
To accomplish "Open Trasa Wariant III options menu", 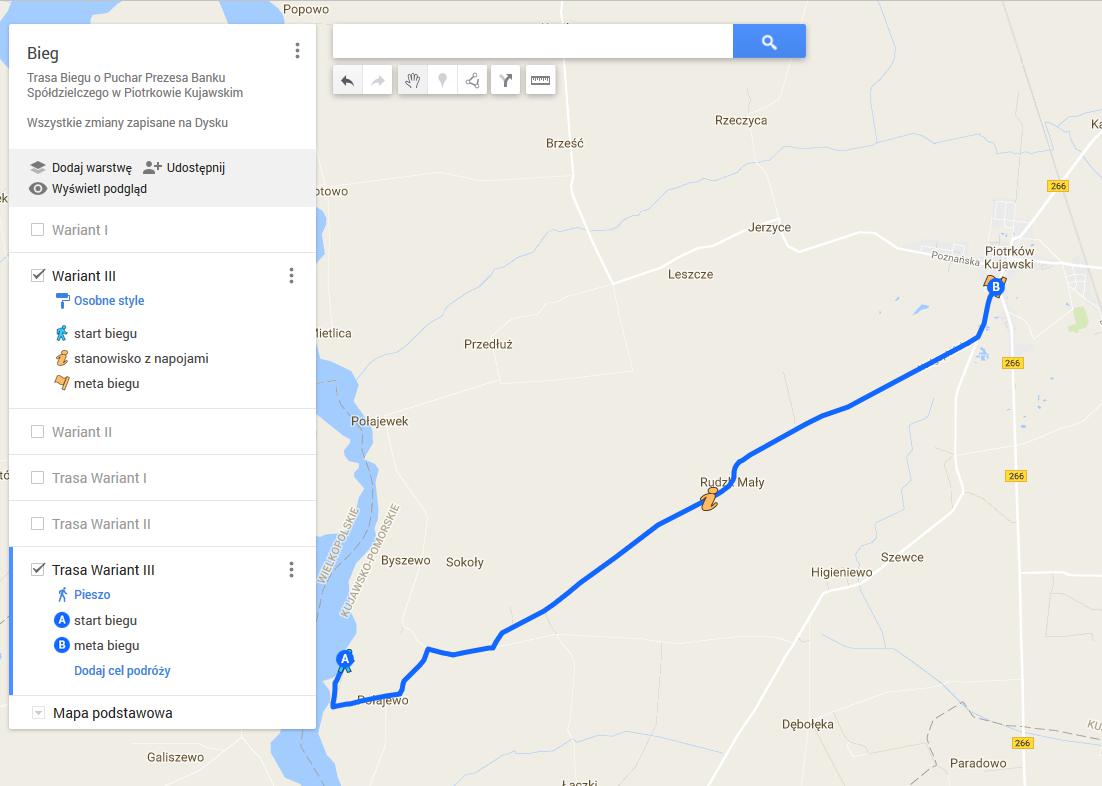I will coord(292,569).
